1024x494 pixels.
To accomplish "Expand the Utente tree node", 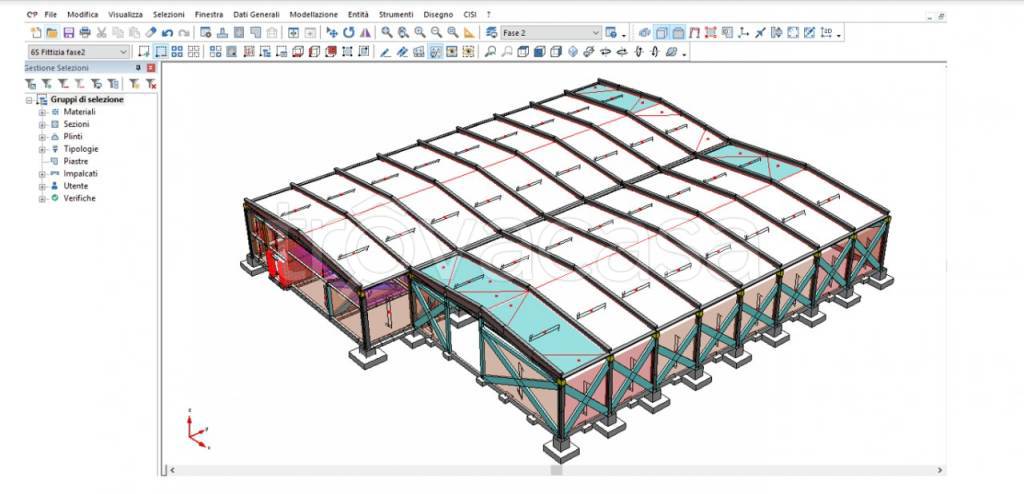I will point(42,186).
